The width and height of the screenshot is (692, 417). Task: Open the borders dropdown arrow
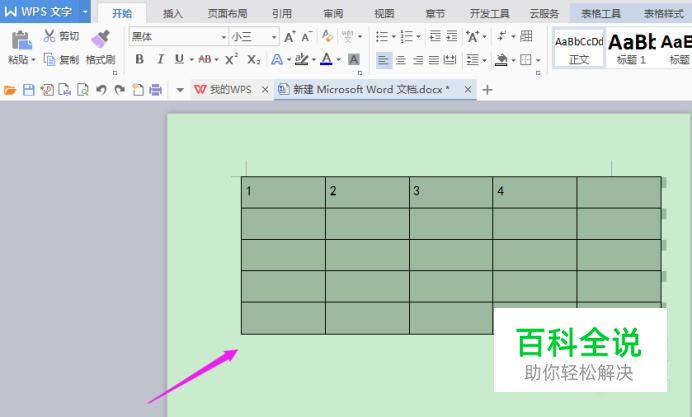[538, 60]
